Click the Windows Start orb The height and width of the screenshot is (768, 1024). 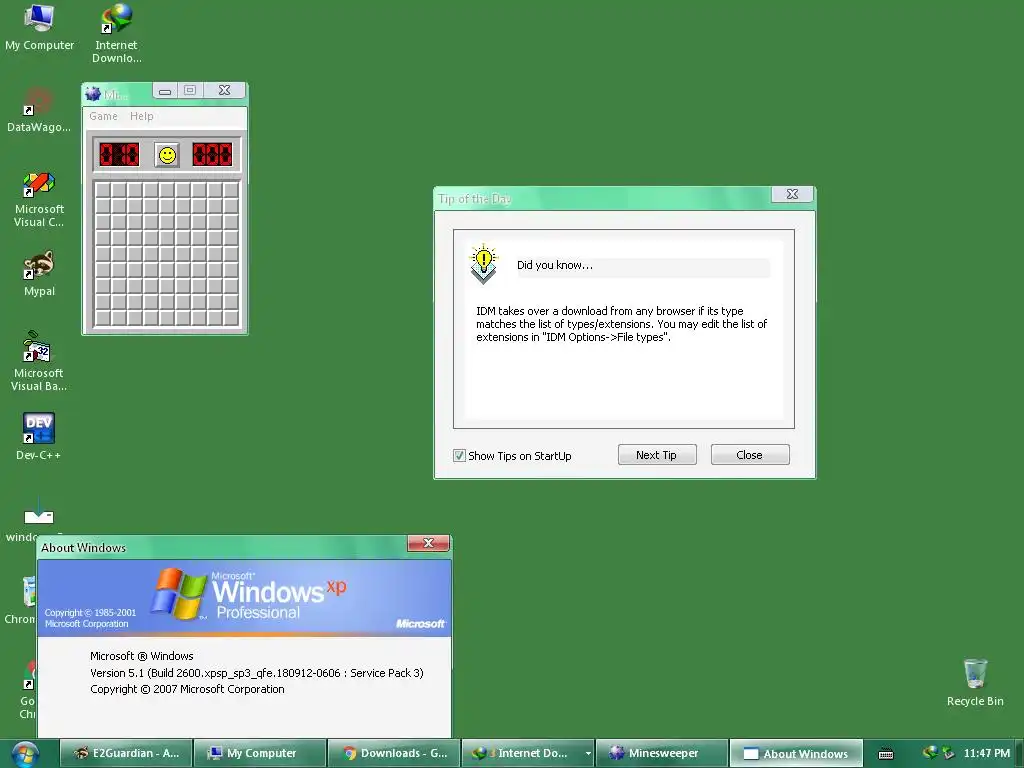25,754
